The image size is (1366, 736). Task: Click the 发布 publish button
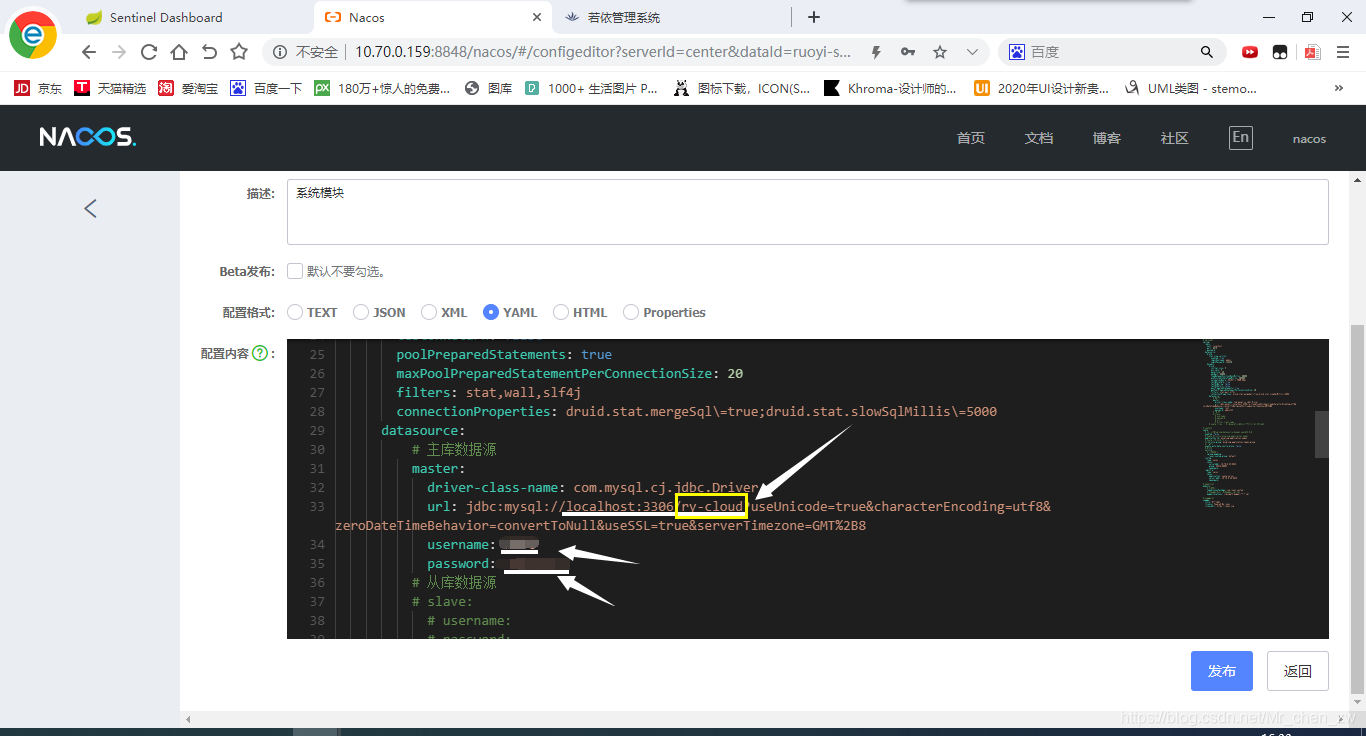point(1222,671)
